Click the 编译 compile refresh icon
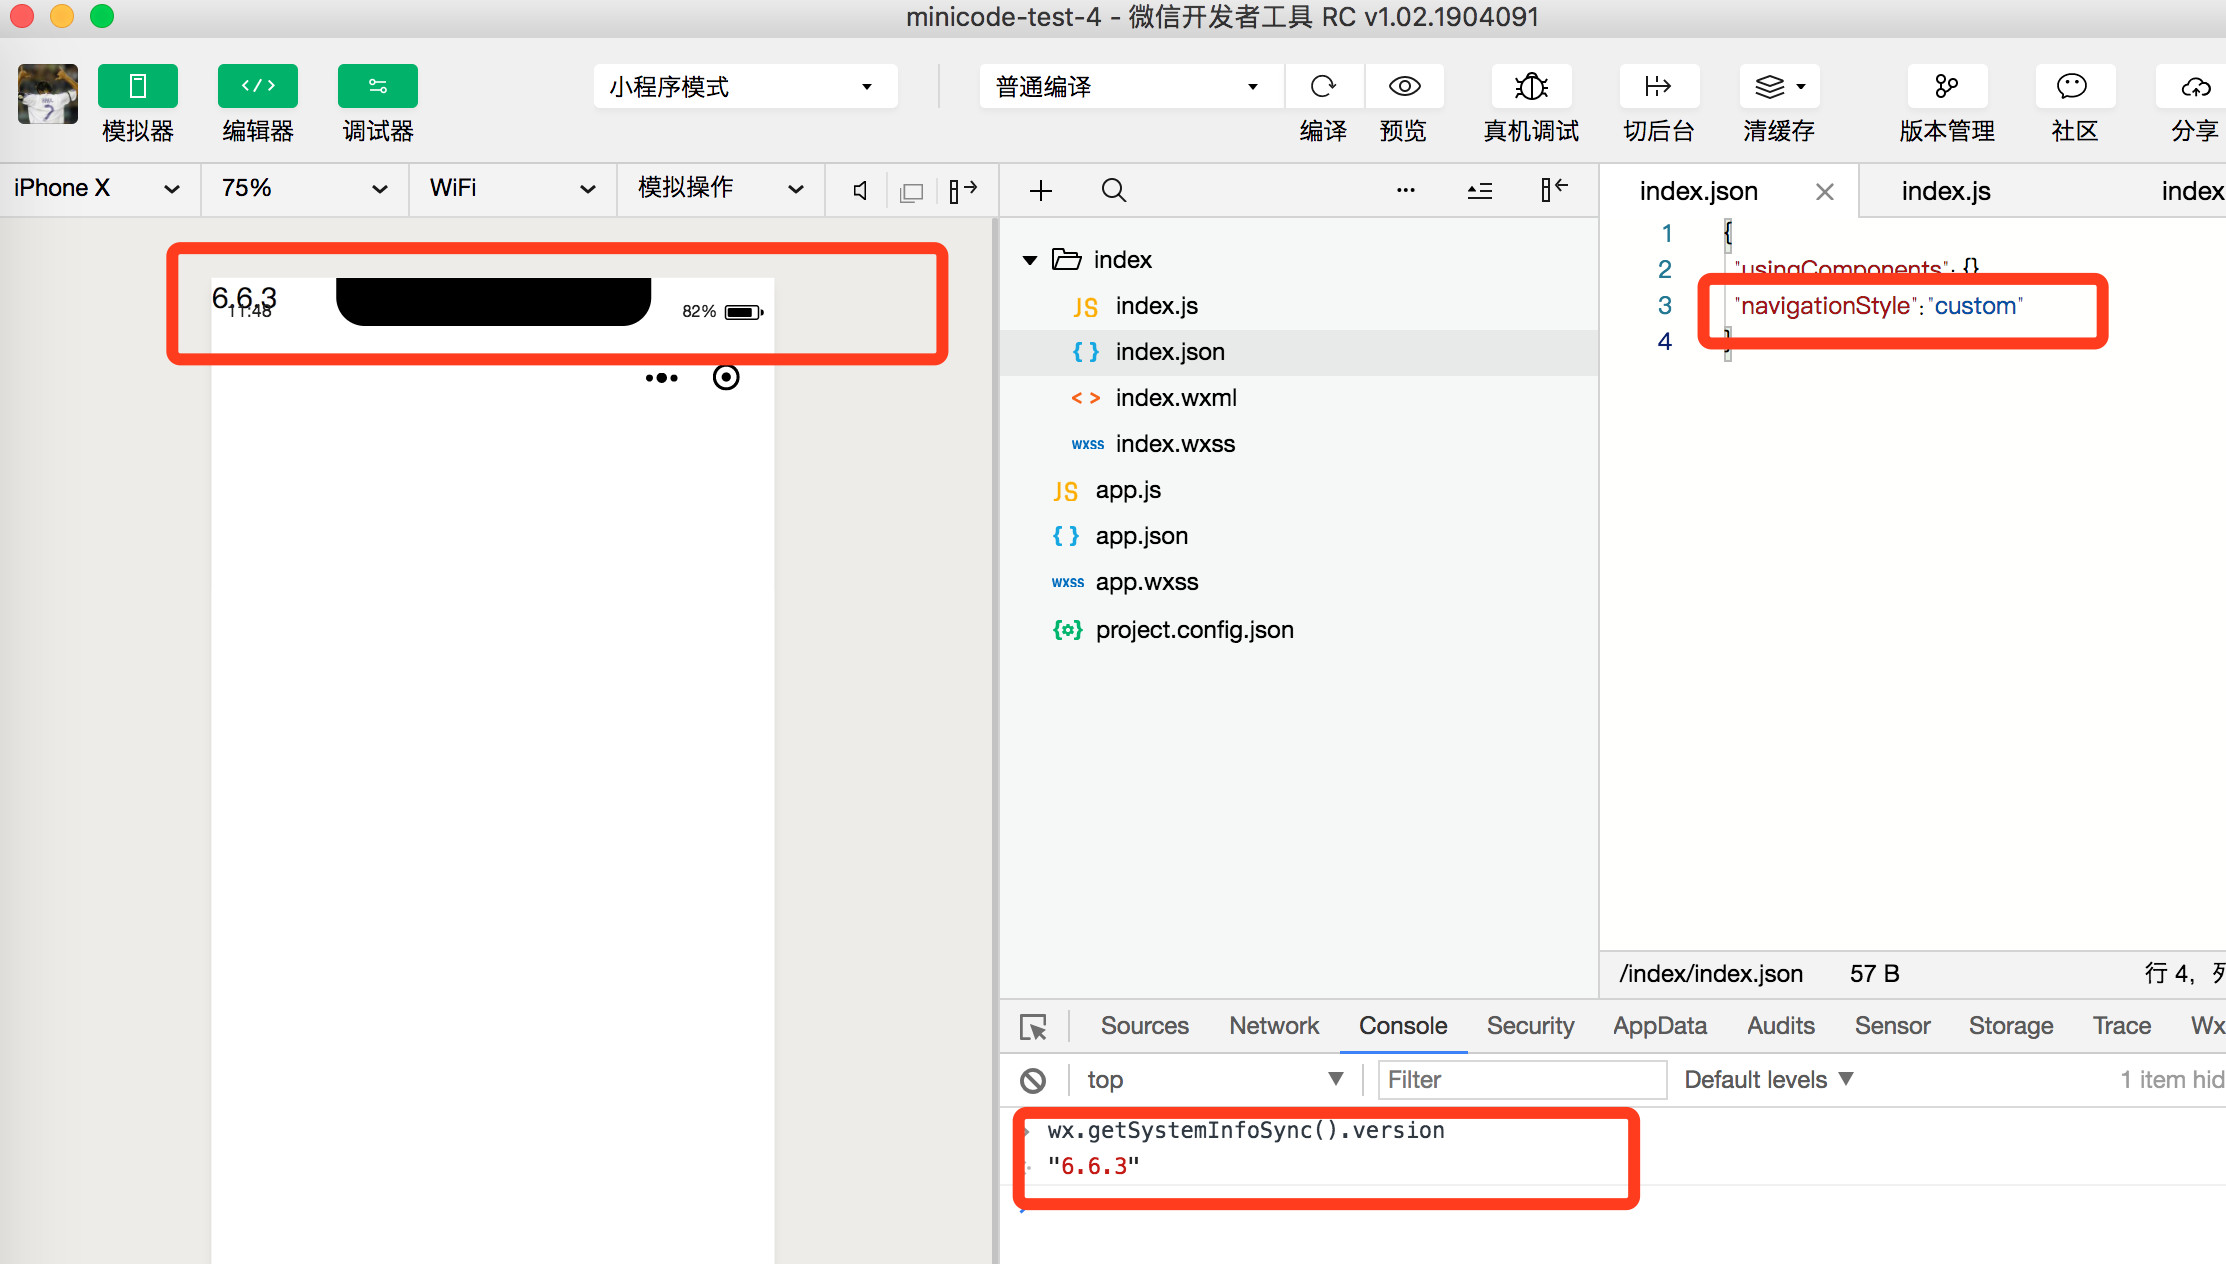2226x1264 pixels. pos(1323,87)
